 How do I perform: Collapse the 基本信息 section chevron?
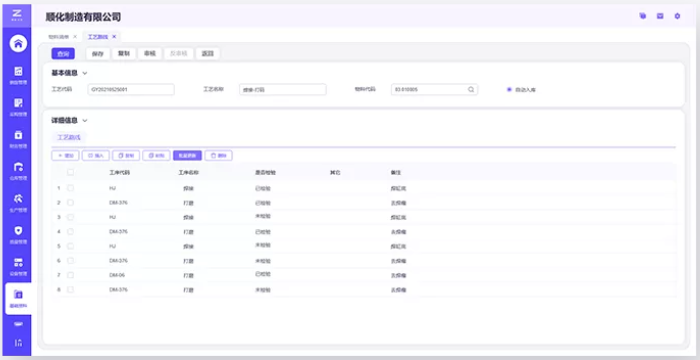pyautogui.click(x=85, y=73)
